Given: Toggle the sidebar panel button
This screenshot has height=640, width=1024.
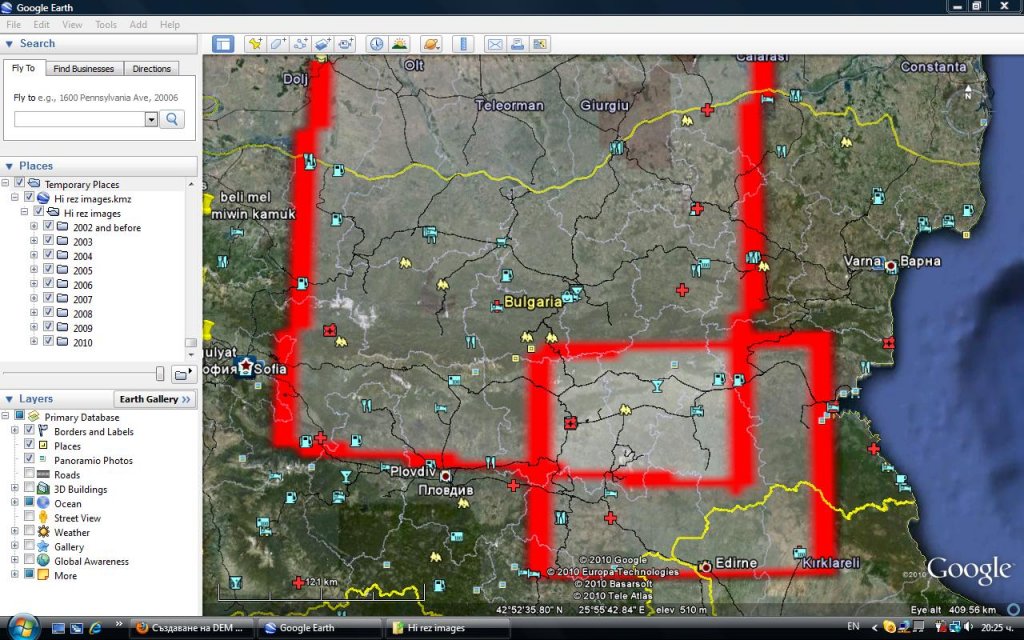Looking at the screenshot, I should click(x=223, y=44).
